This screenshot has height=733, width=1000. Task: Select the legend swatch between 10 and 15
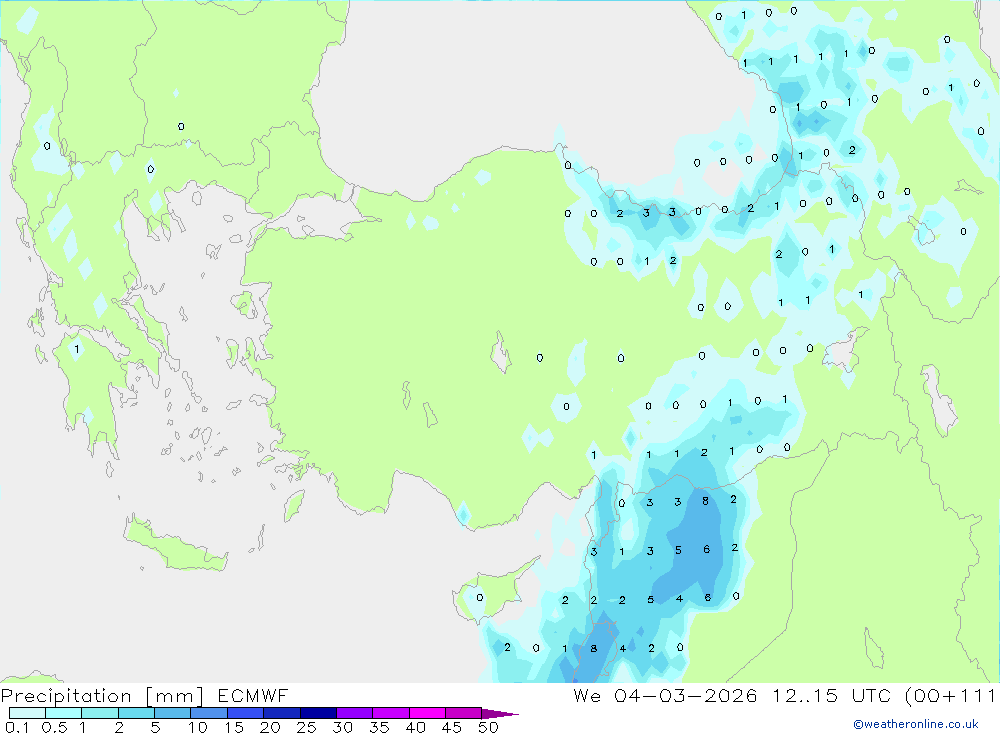(x=209, y=713)
